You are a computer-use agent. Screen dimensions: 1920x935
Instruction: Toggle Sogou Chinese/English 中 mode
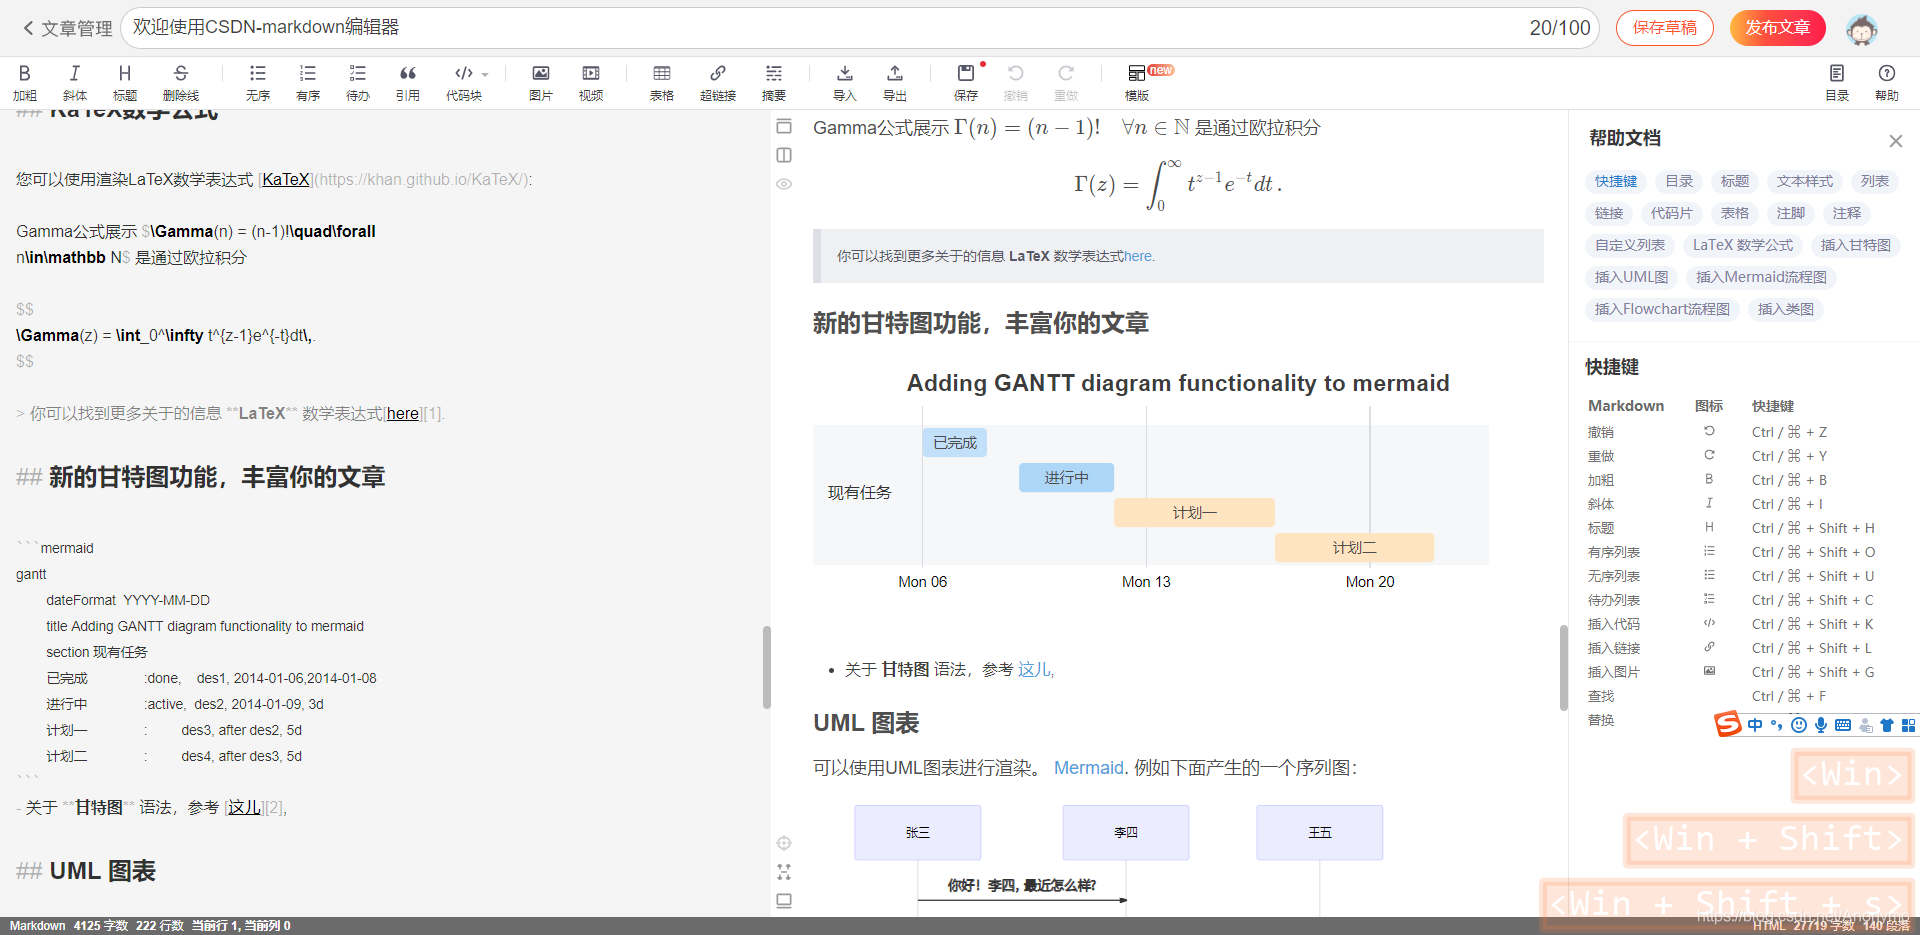[x=1755, y=725]
